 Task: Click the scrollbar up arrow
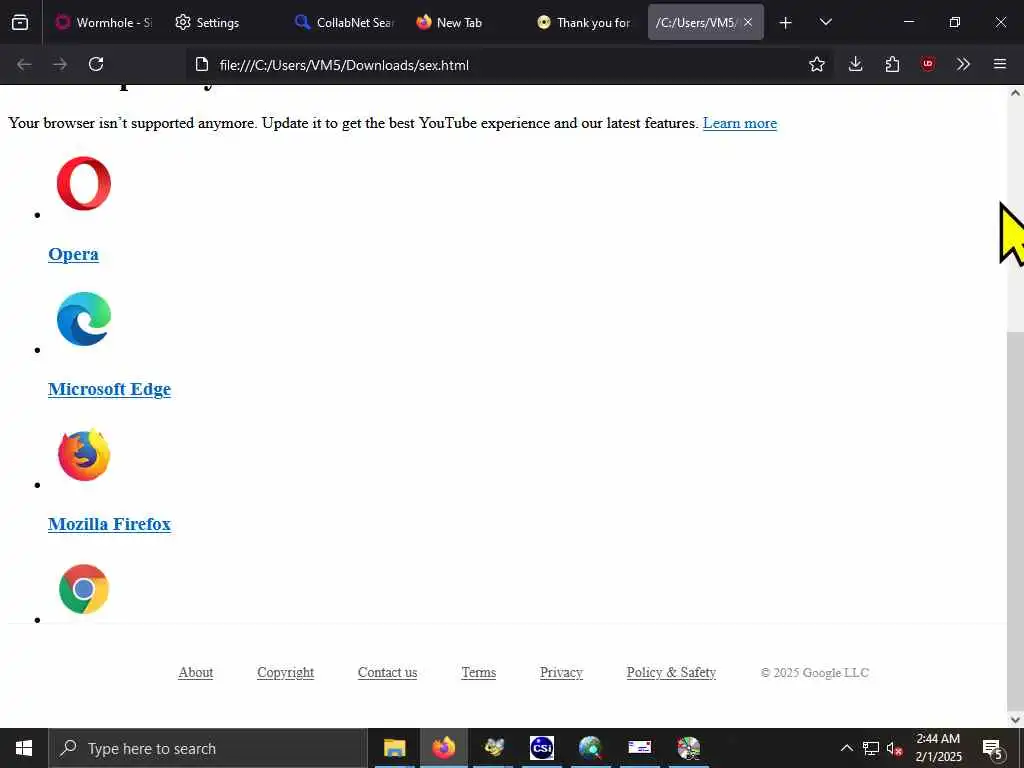(x=1016, y=93)
